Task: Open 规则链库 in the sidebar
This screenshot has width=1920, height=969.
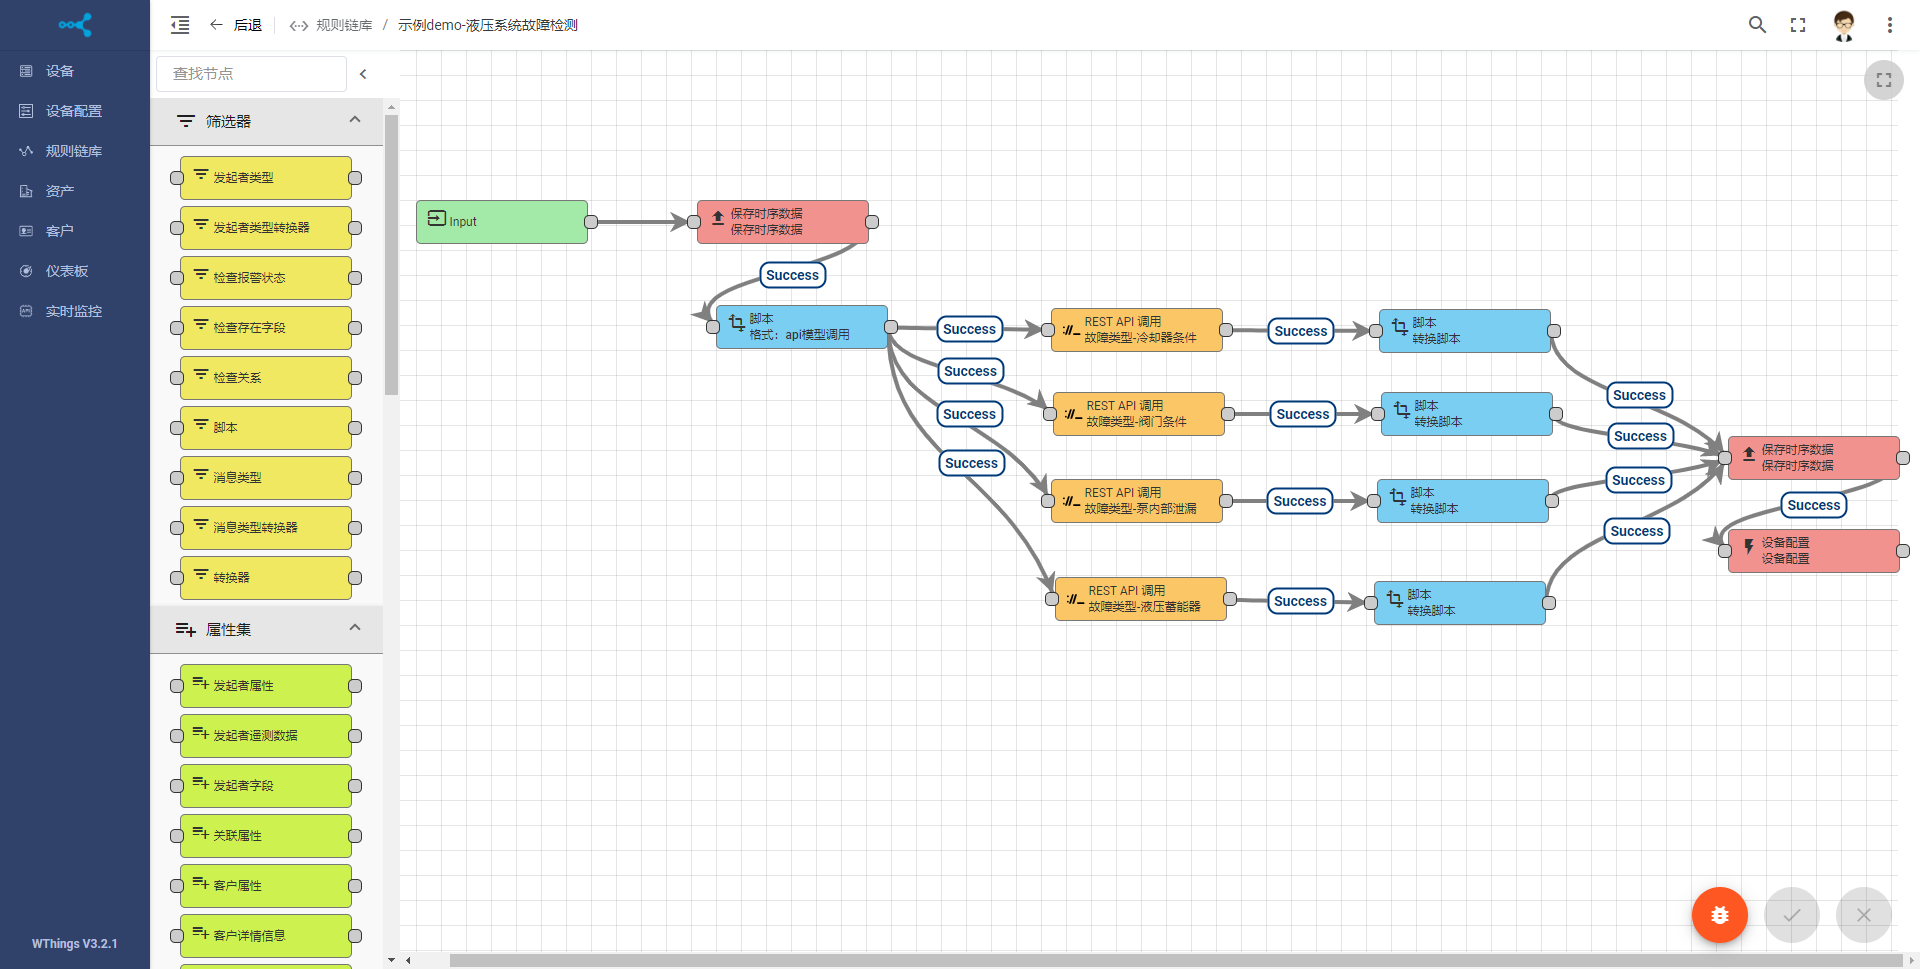Action: [x=75, y=151]
